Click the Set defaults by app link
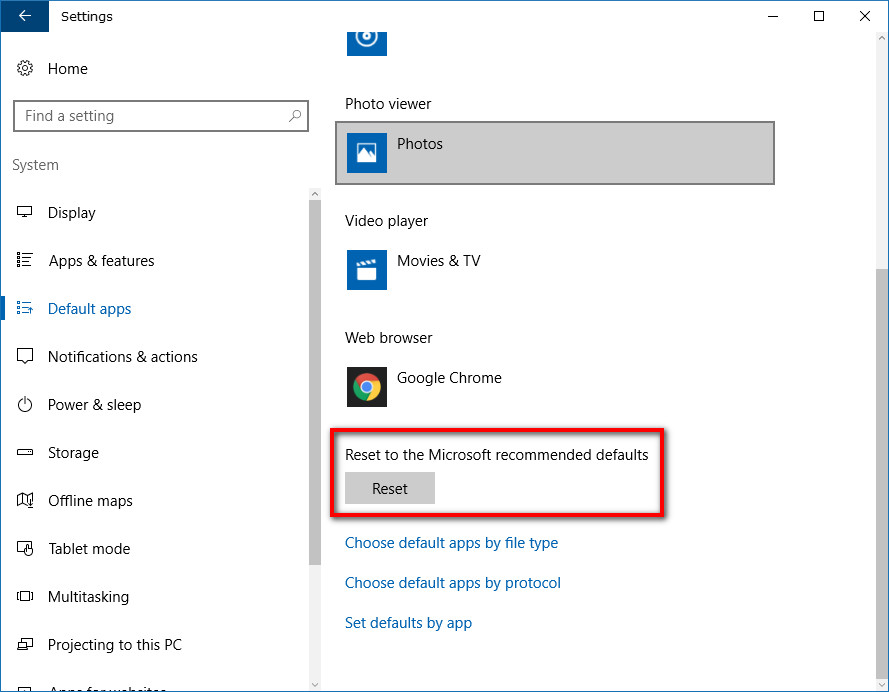The width and height of the screenshot is (889, 692). click(x=408, y=622)
